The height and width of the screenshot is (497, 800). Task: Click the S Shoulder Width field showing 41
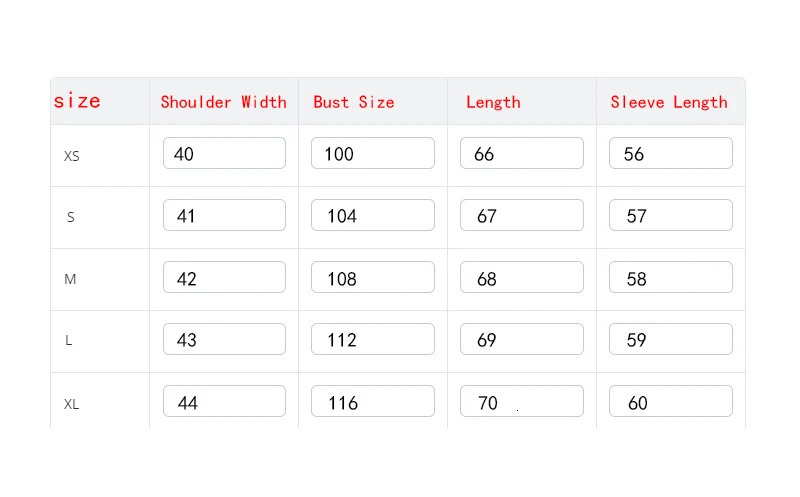(x=224, y=215)
